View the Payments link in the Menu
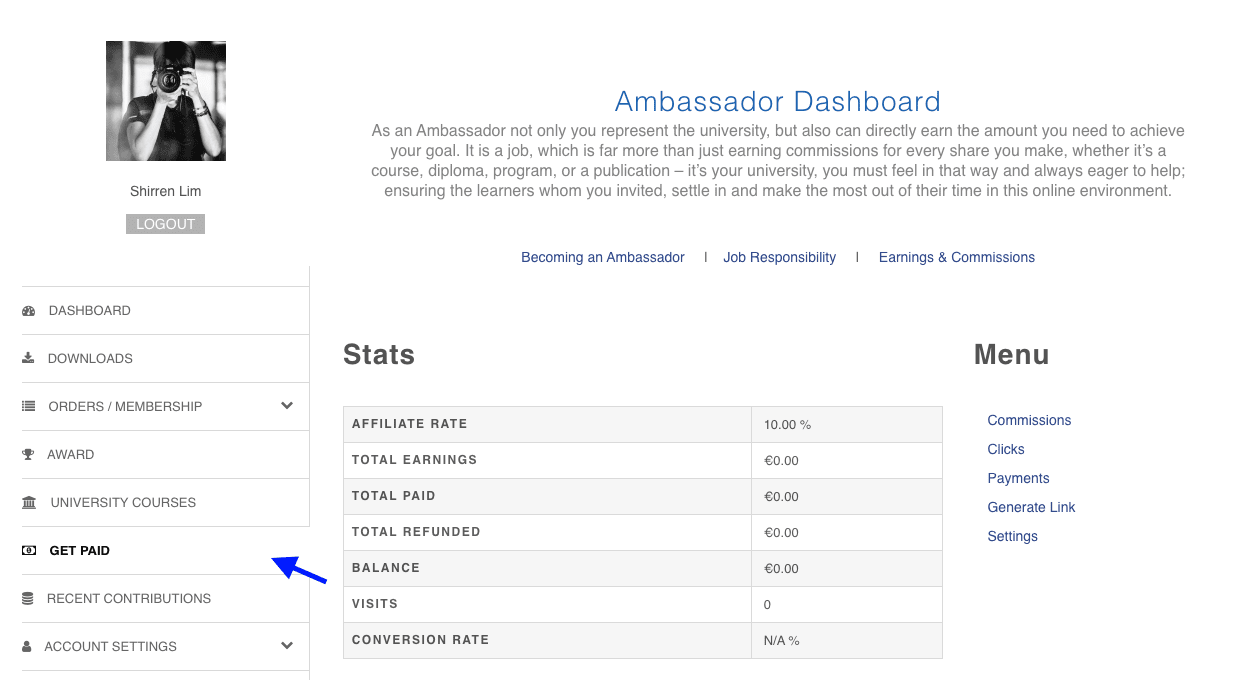Viewport: 1254px width, 680px height. [1018, 478]
